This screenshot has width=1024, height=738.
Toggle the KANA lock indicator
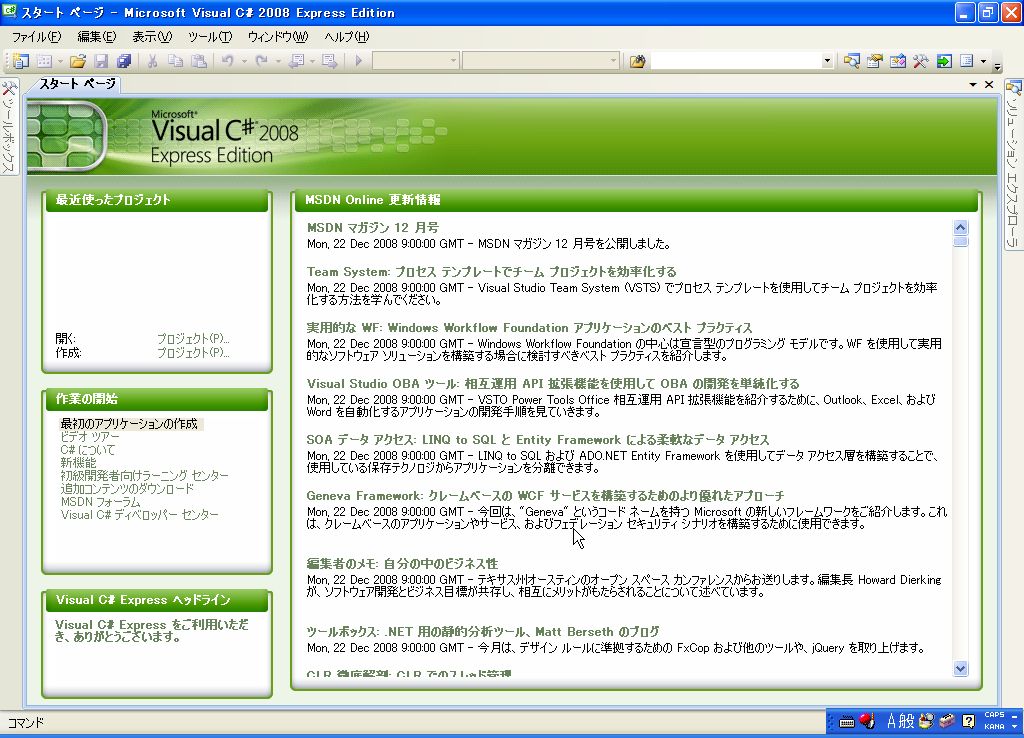pos(994,727)
